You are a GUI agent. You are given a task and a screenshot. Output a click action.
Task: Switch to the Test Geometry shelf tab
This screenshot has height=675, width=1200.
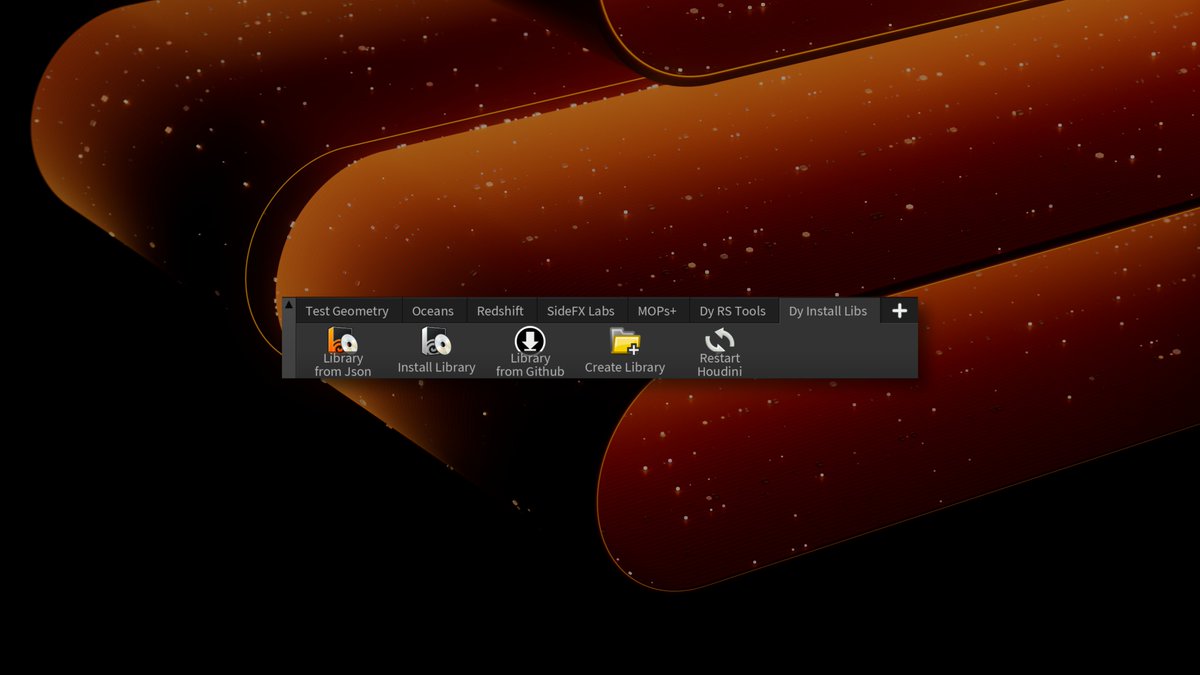click(x=347, y=310)
